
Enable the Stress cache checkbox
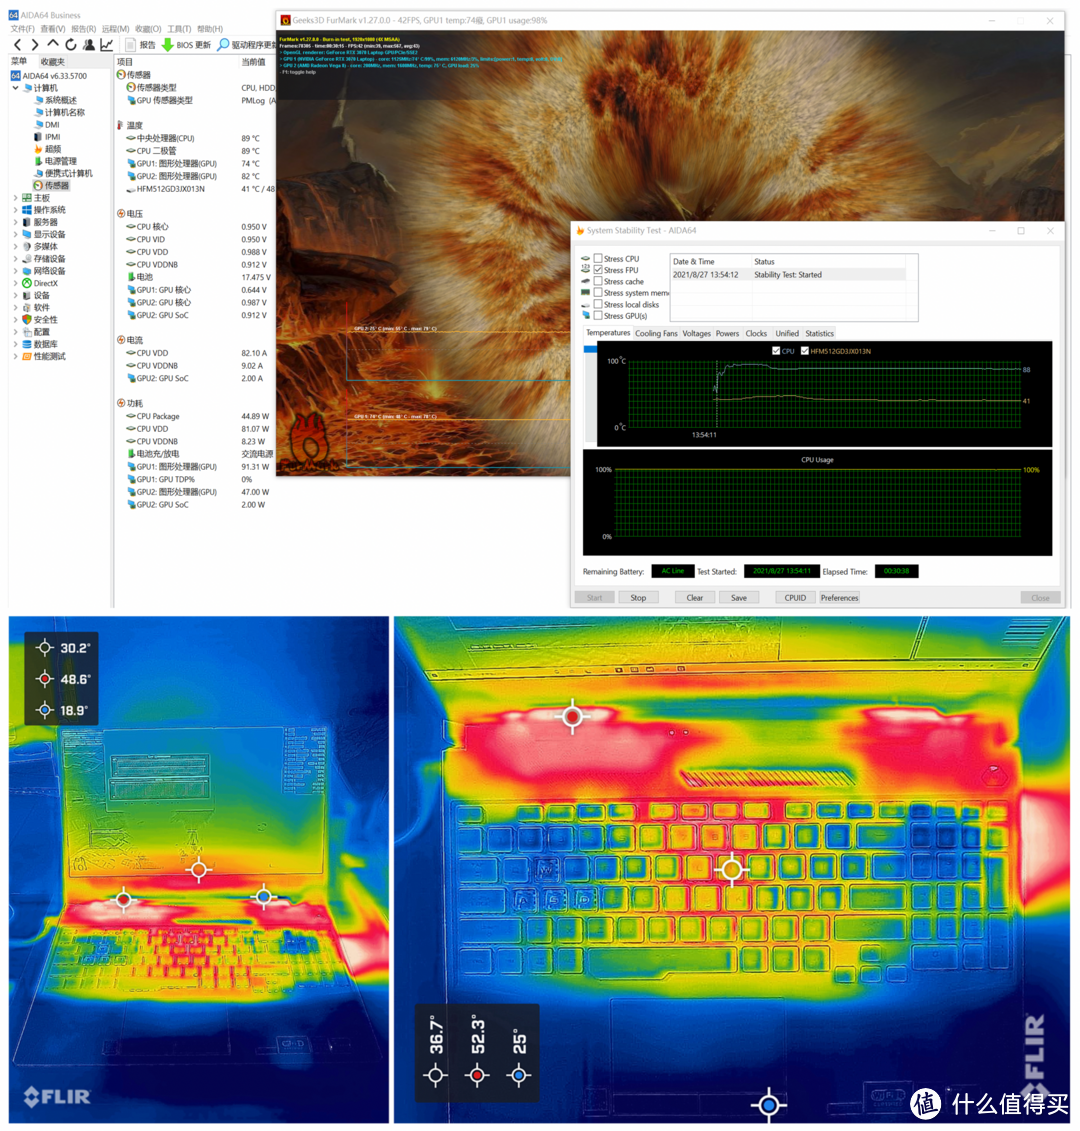(x=598, y=281)
